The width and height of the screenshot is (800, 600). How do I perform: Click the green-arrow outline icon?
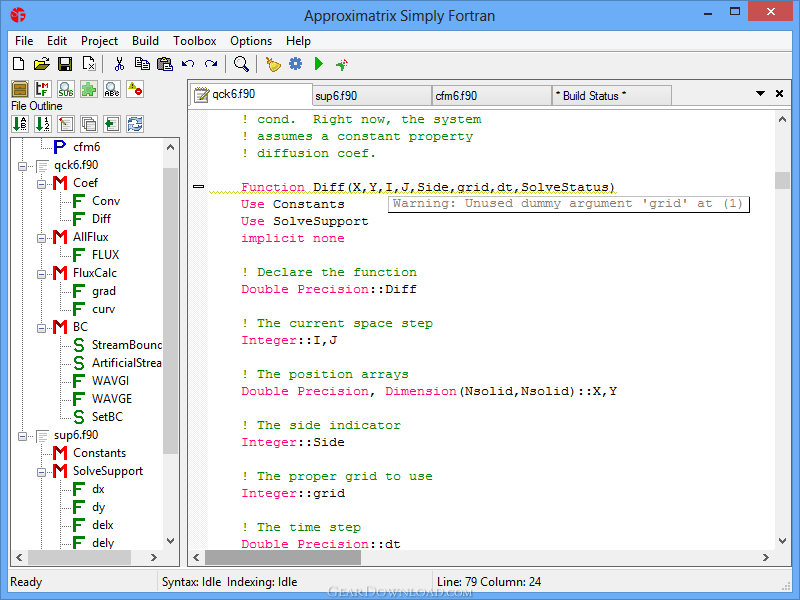click(x=112, y=124)
